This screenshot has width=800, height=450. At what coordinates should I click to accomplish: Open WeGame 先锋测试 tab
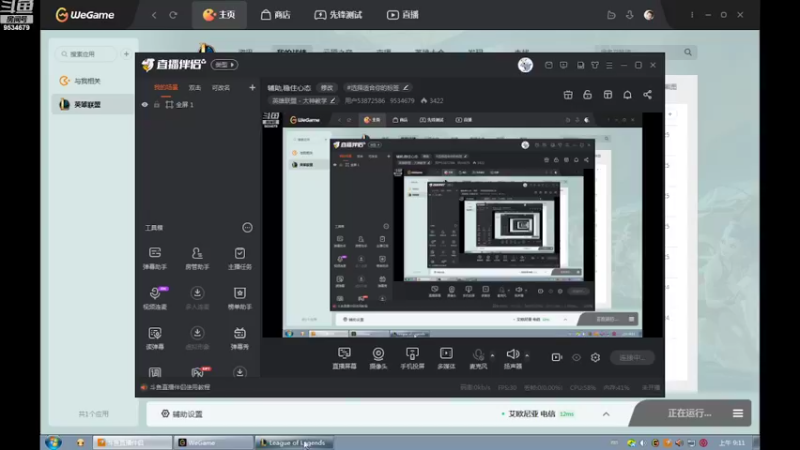click(338, 15)
